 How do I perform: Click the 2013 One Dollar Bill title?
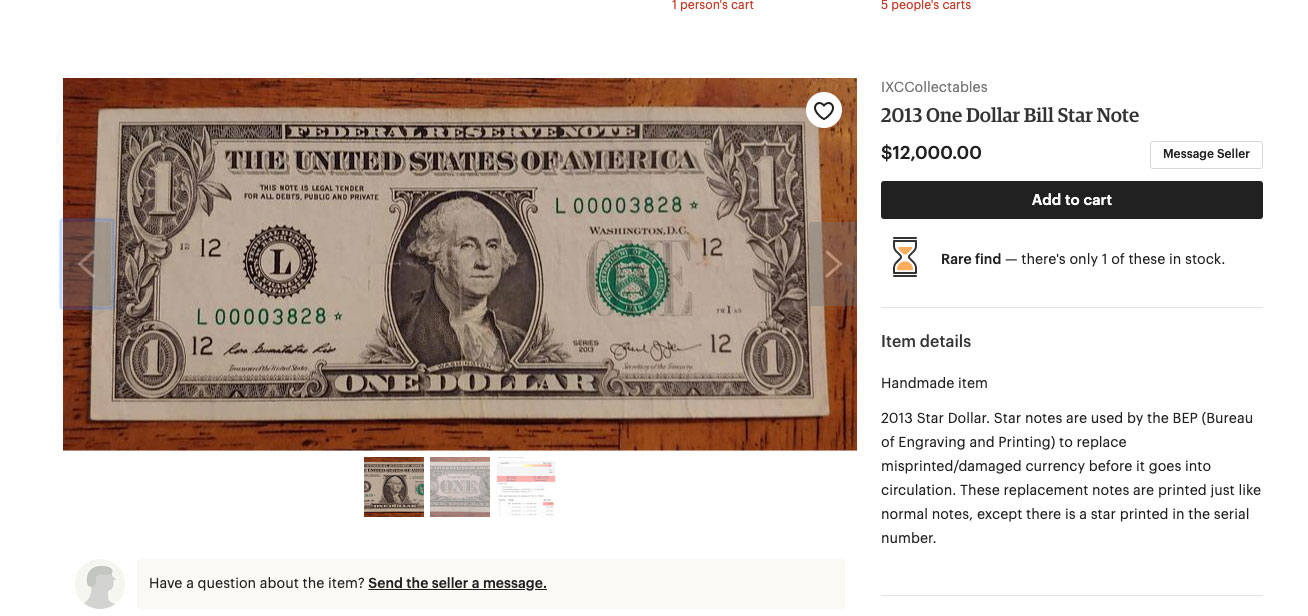[1010, 115]
